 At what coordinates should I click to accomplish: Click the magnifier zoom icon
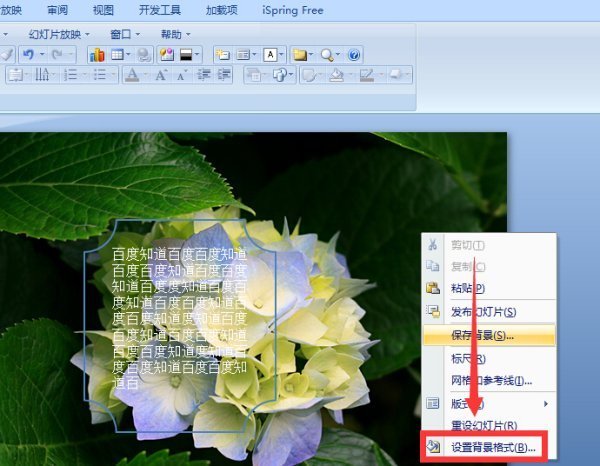tap(327, 55)
